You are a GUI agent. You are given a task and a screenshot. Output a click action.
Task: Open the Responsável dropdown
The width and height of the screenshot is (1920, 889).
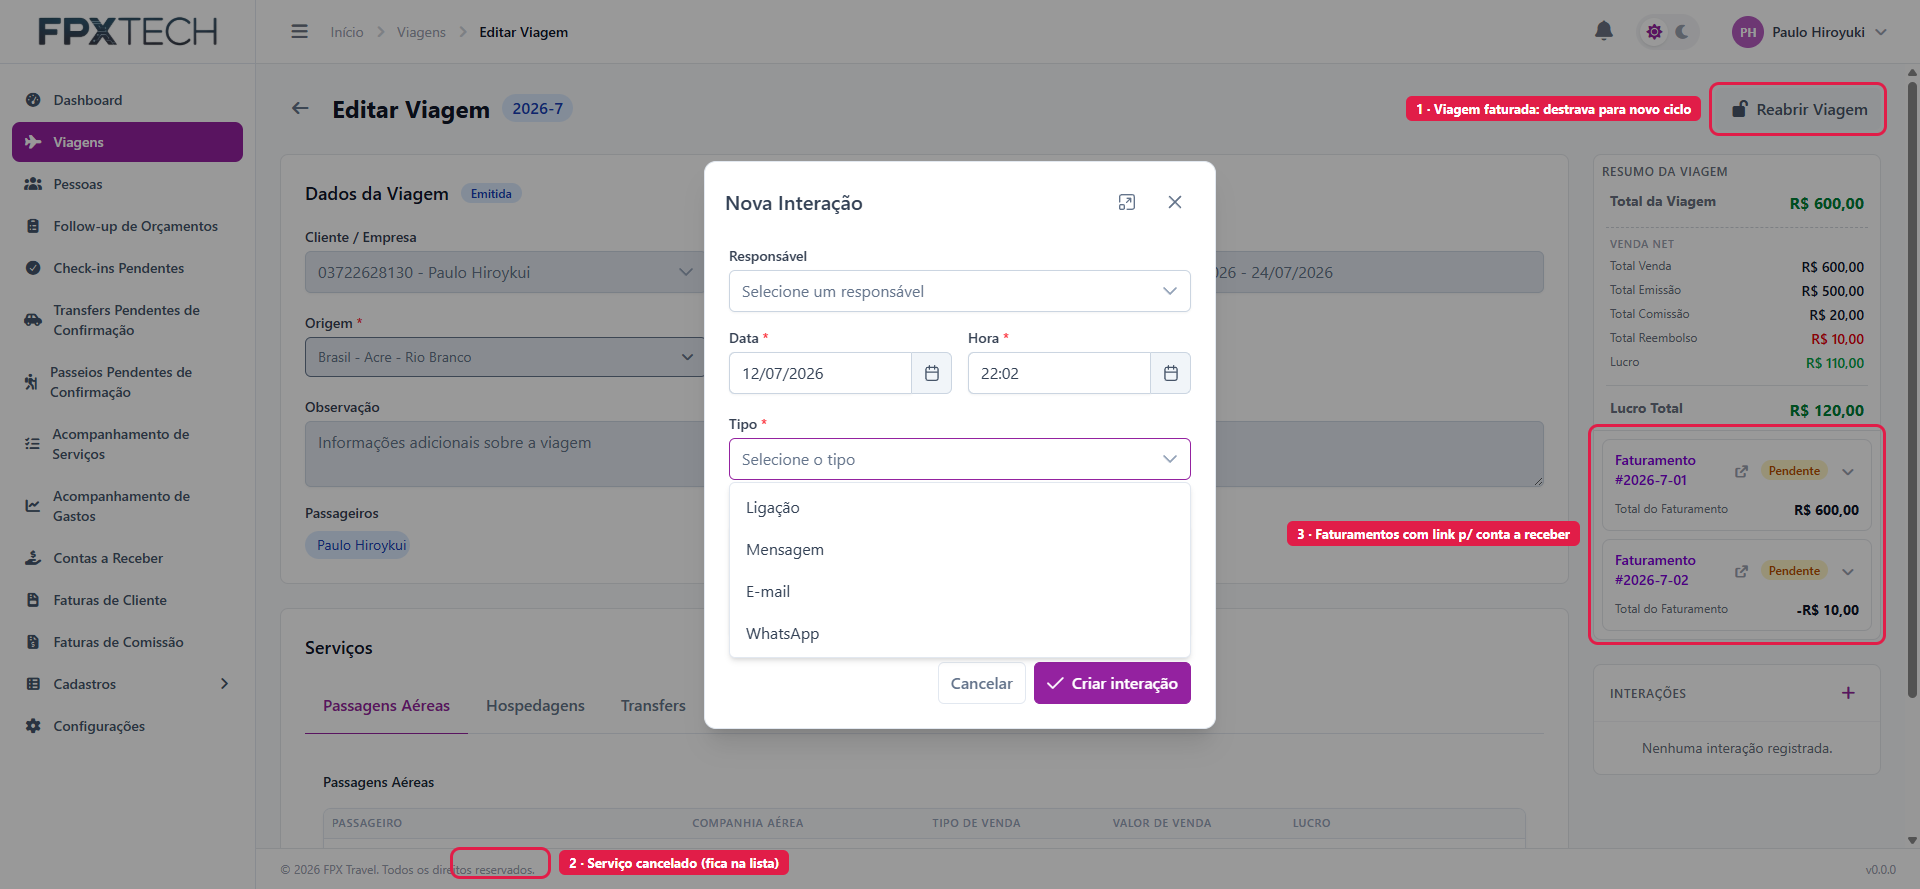[x=960, y=291]
